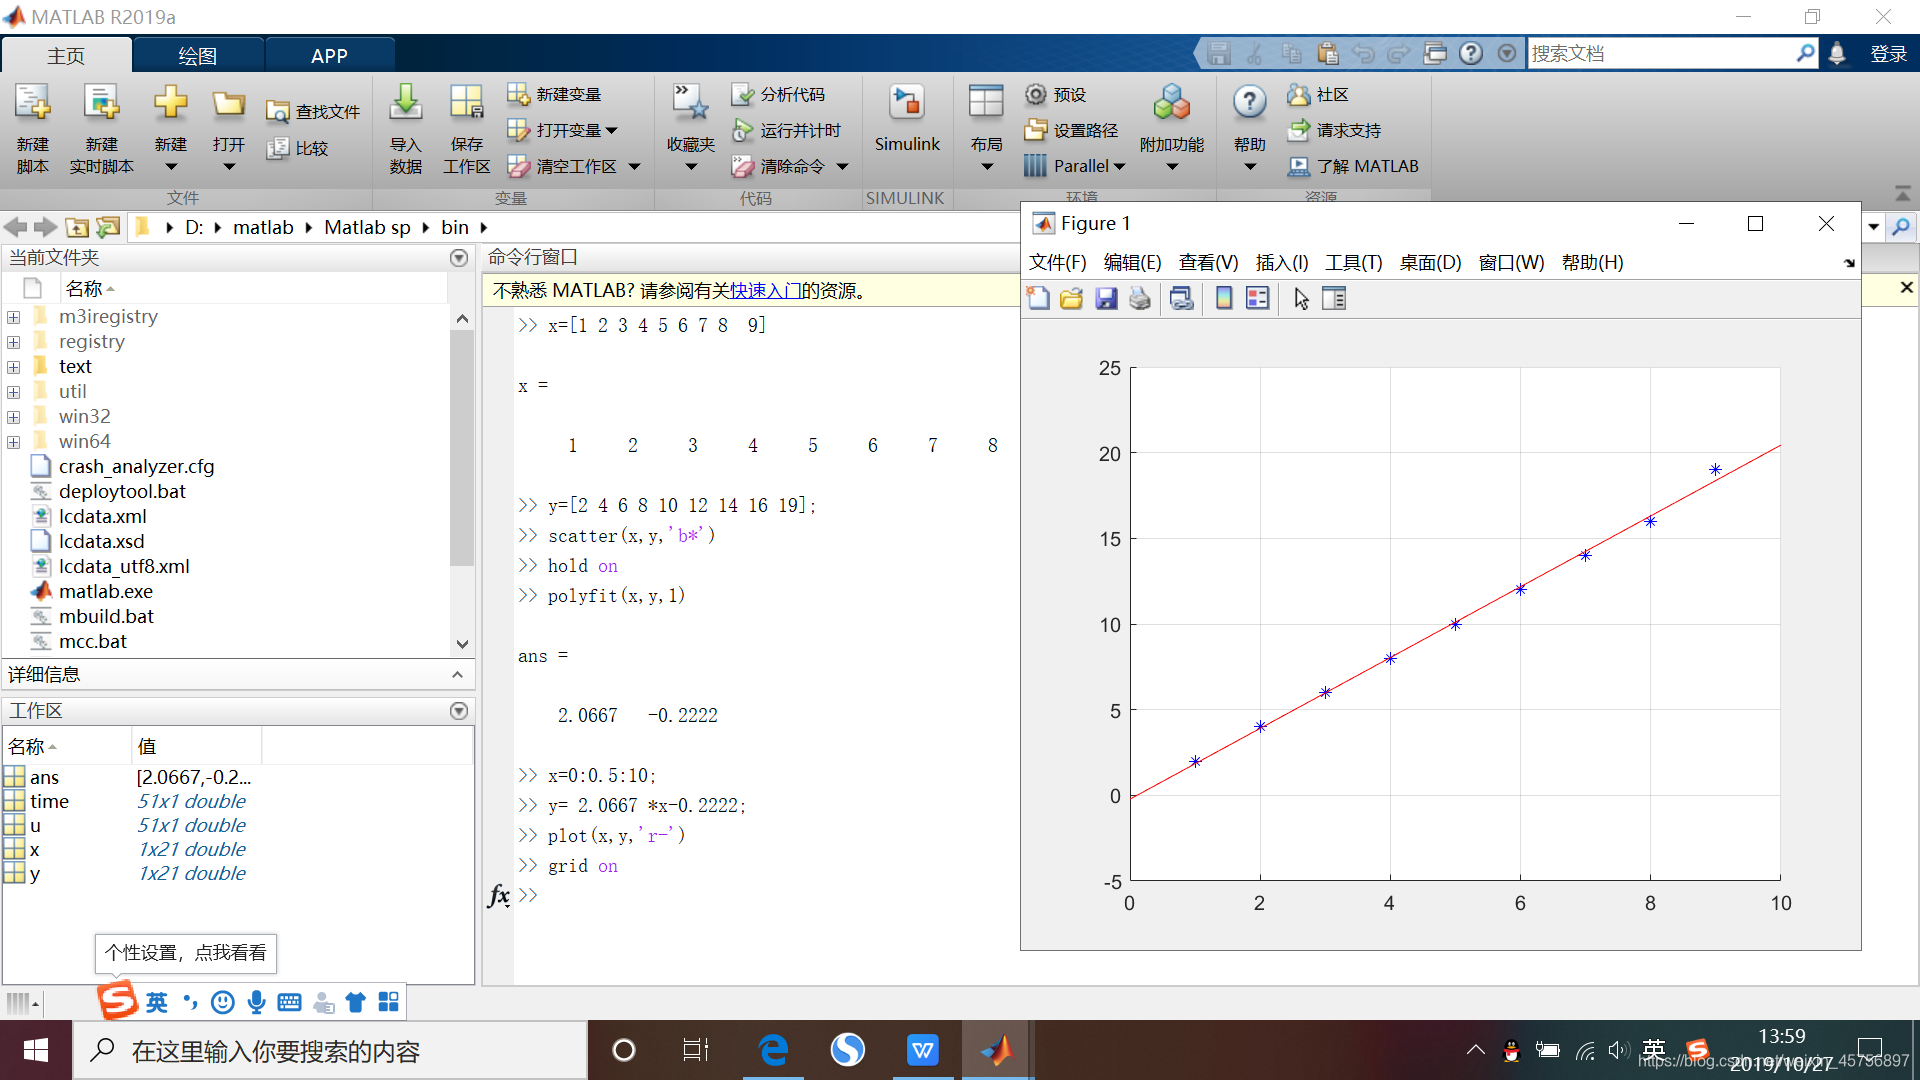
Task: Open workspace panel actions dropdown
Action: coord(459,711)
